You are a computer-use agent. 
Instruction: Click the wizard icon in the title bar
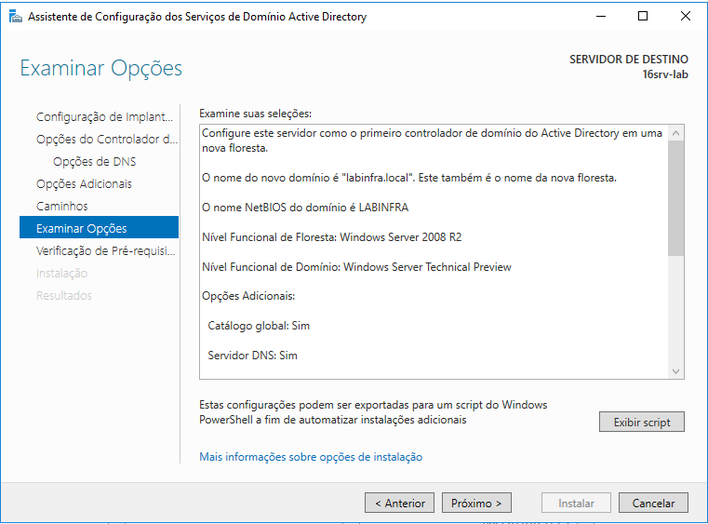(15, 17)
